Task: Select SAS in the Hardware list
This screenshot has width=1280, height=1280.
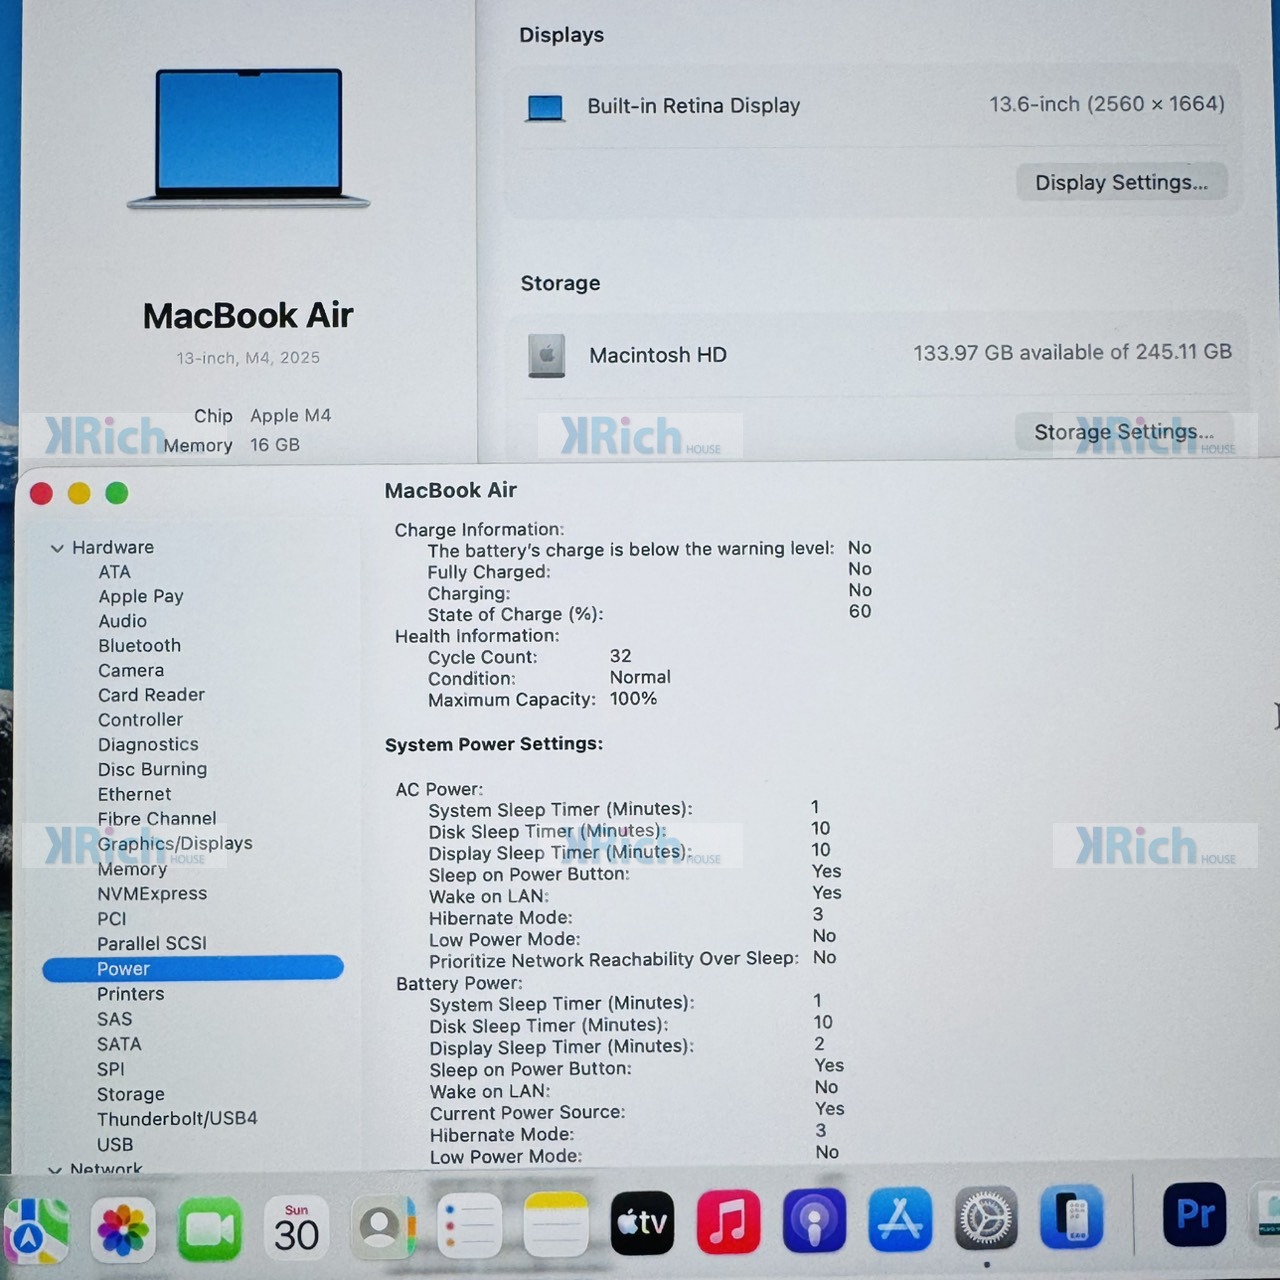Action: click(x=114, y=1019)
